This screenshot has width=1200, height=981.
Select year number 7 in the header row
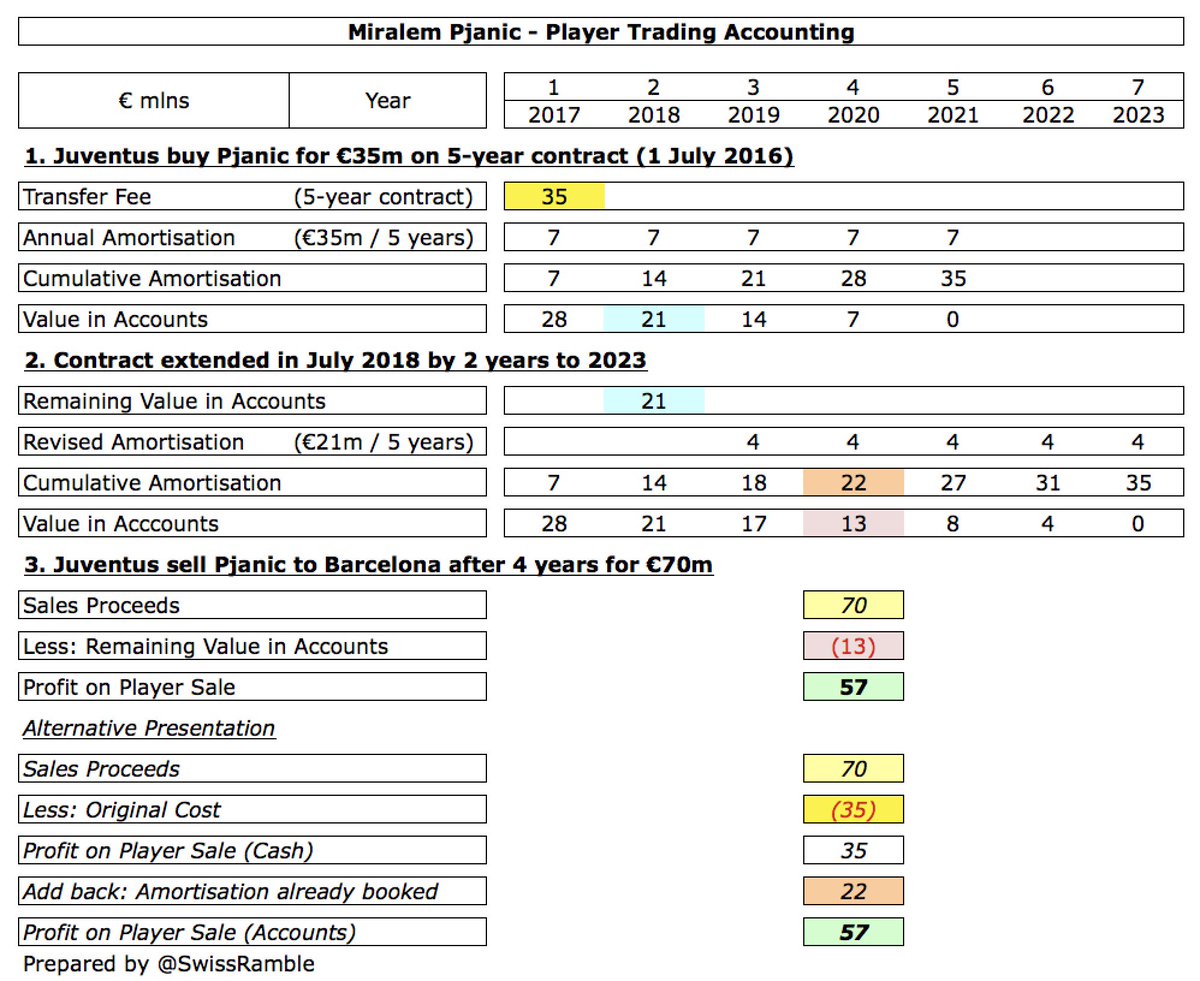[1139, 87]
